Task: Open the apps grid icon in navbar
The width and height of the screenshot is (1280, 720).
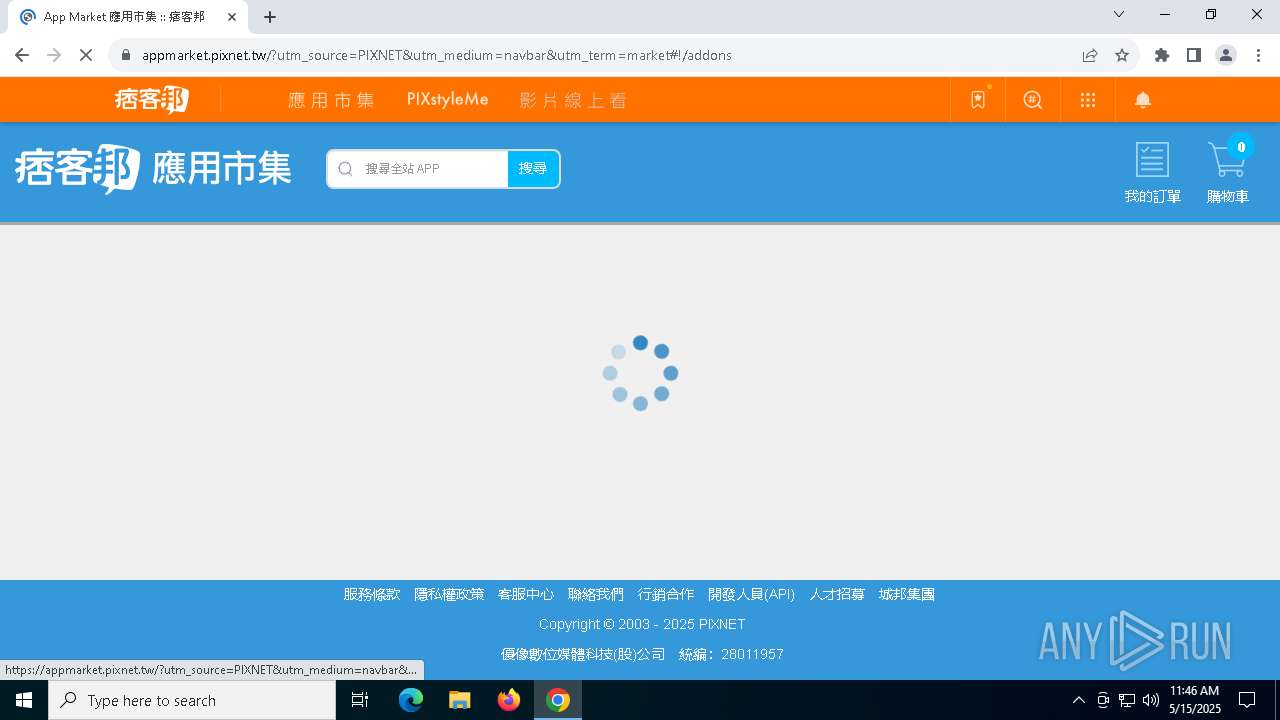Action: coord(1088,99)
